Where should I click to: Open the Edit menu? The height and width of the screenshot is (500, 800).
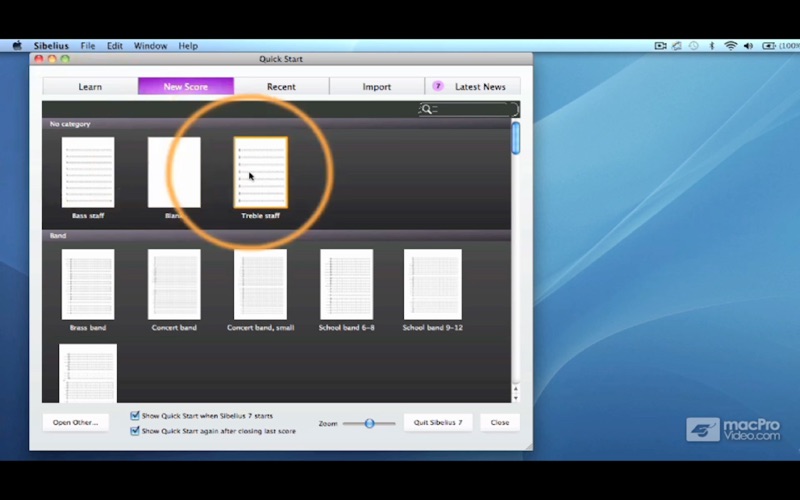click(114, 45)
